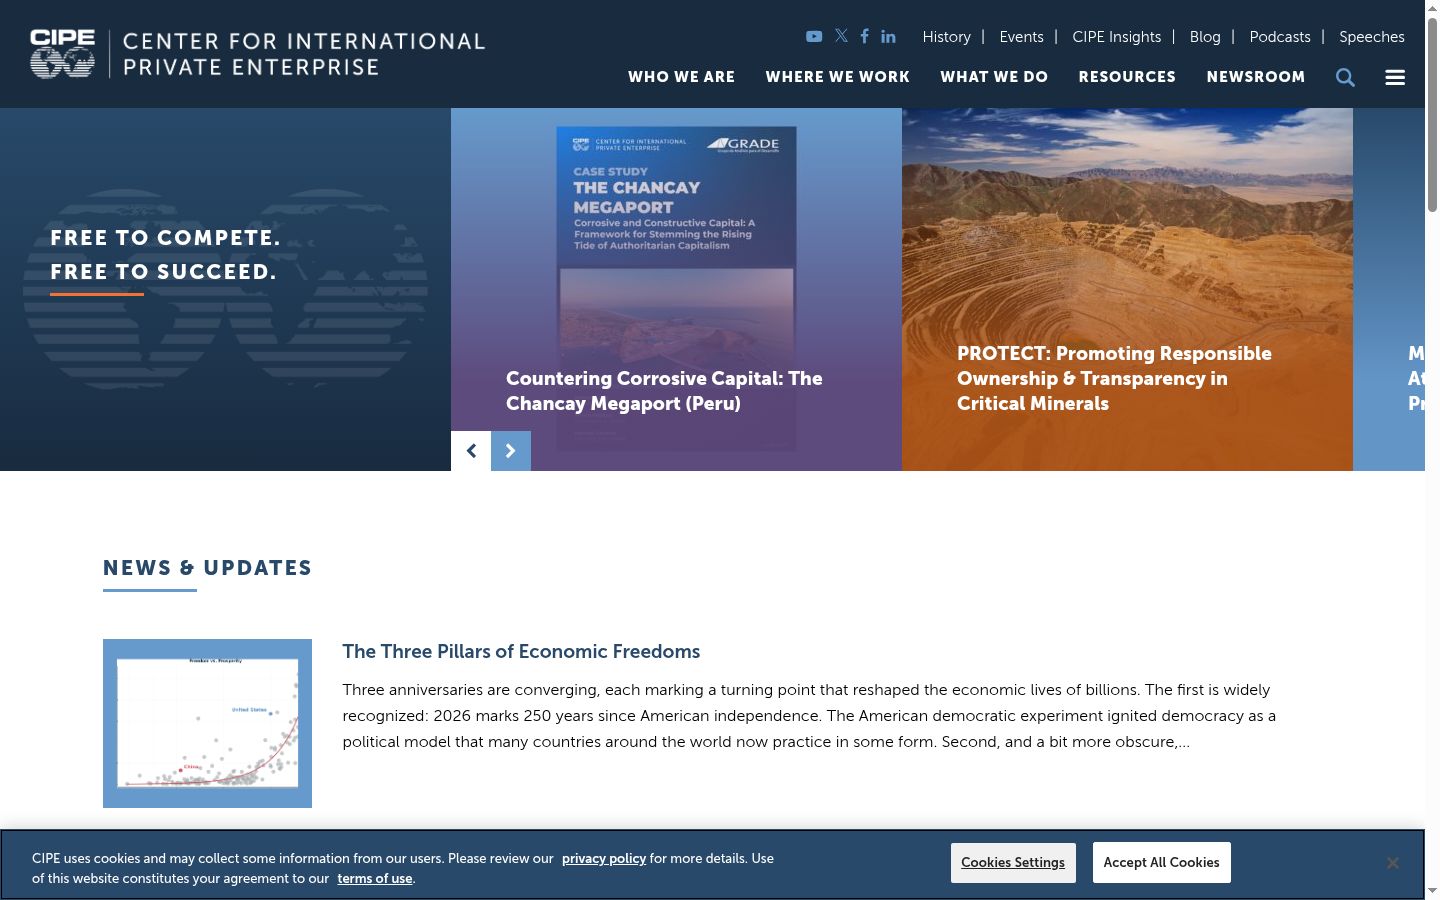Open the Where We Work menu
The height and width of the screenshot is (900, 1440).
pos(838,77)
